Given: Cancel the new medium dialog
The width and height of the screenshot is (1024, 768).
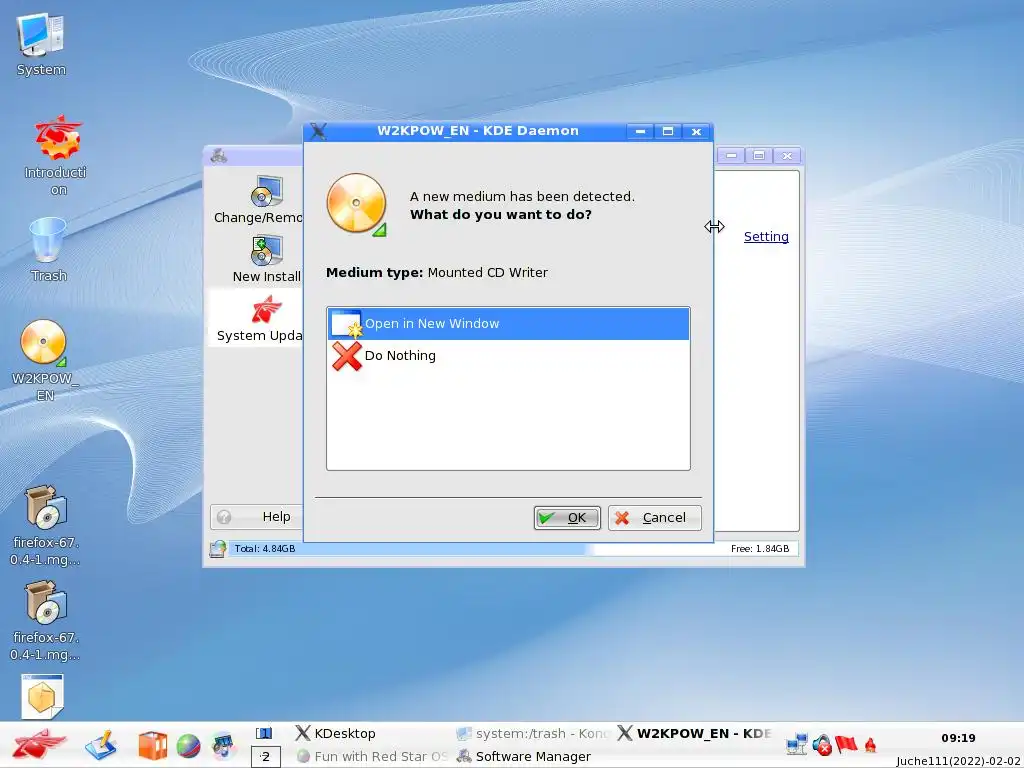Looking at the screenshot, I should pos(654,518).
